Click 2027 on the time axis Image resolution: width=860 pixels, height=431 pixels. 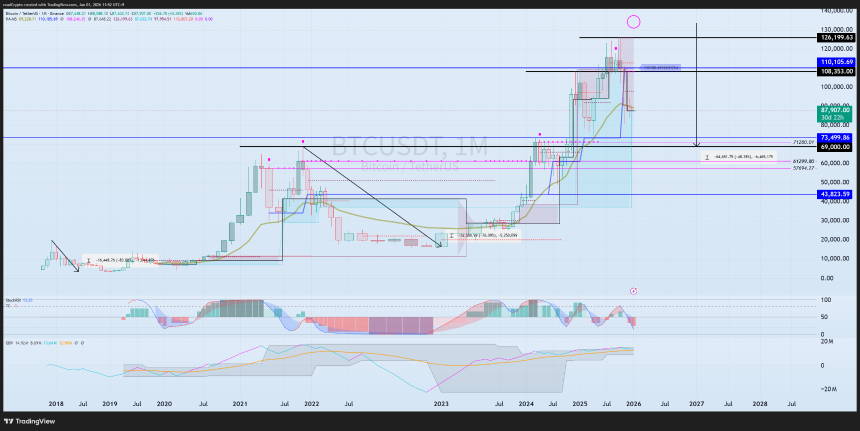[697, 404]
